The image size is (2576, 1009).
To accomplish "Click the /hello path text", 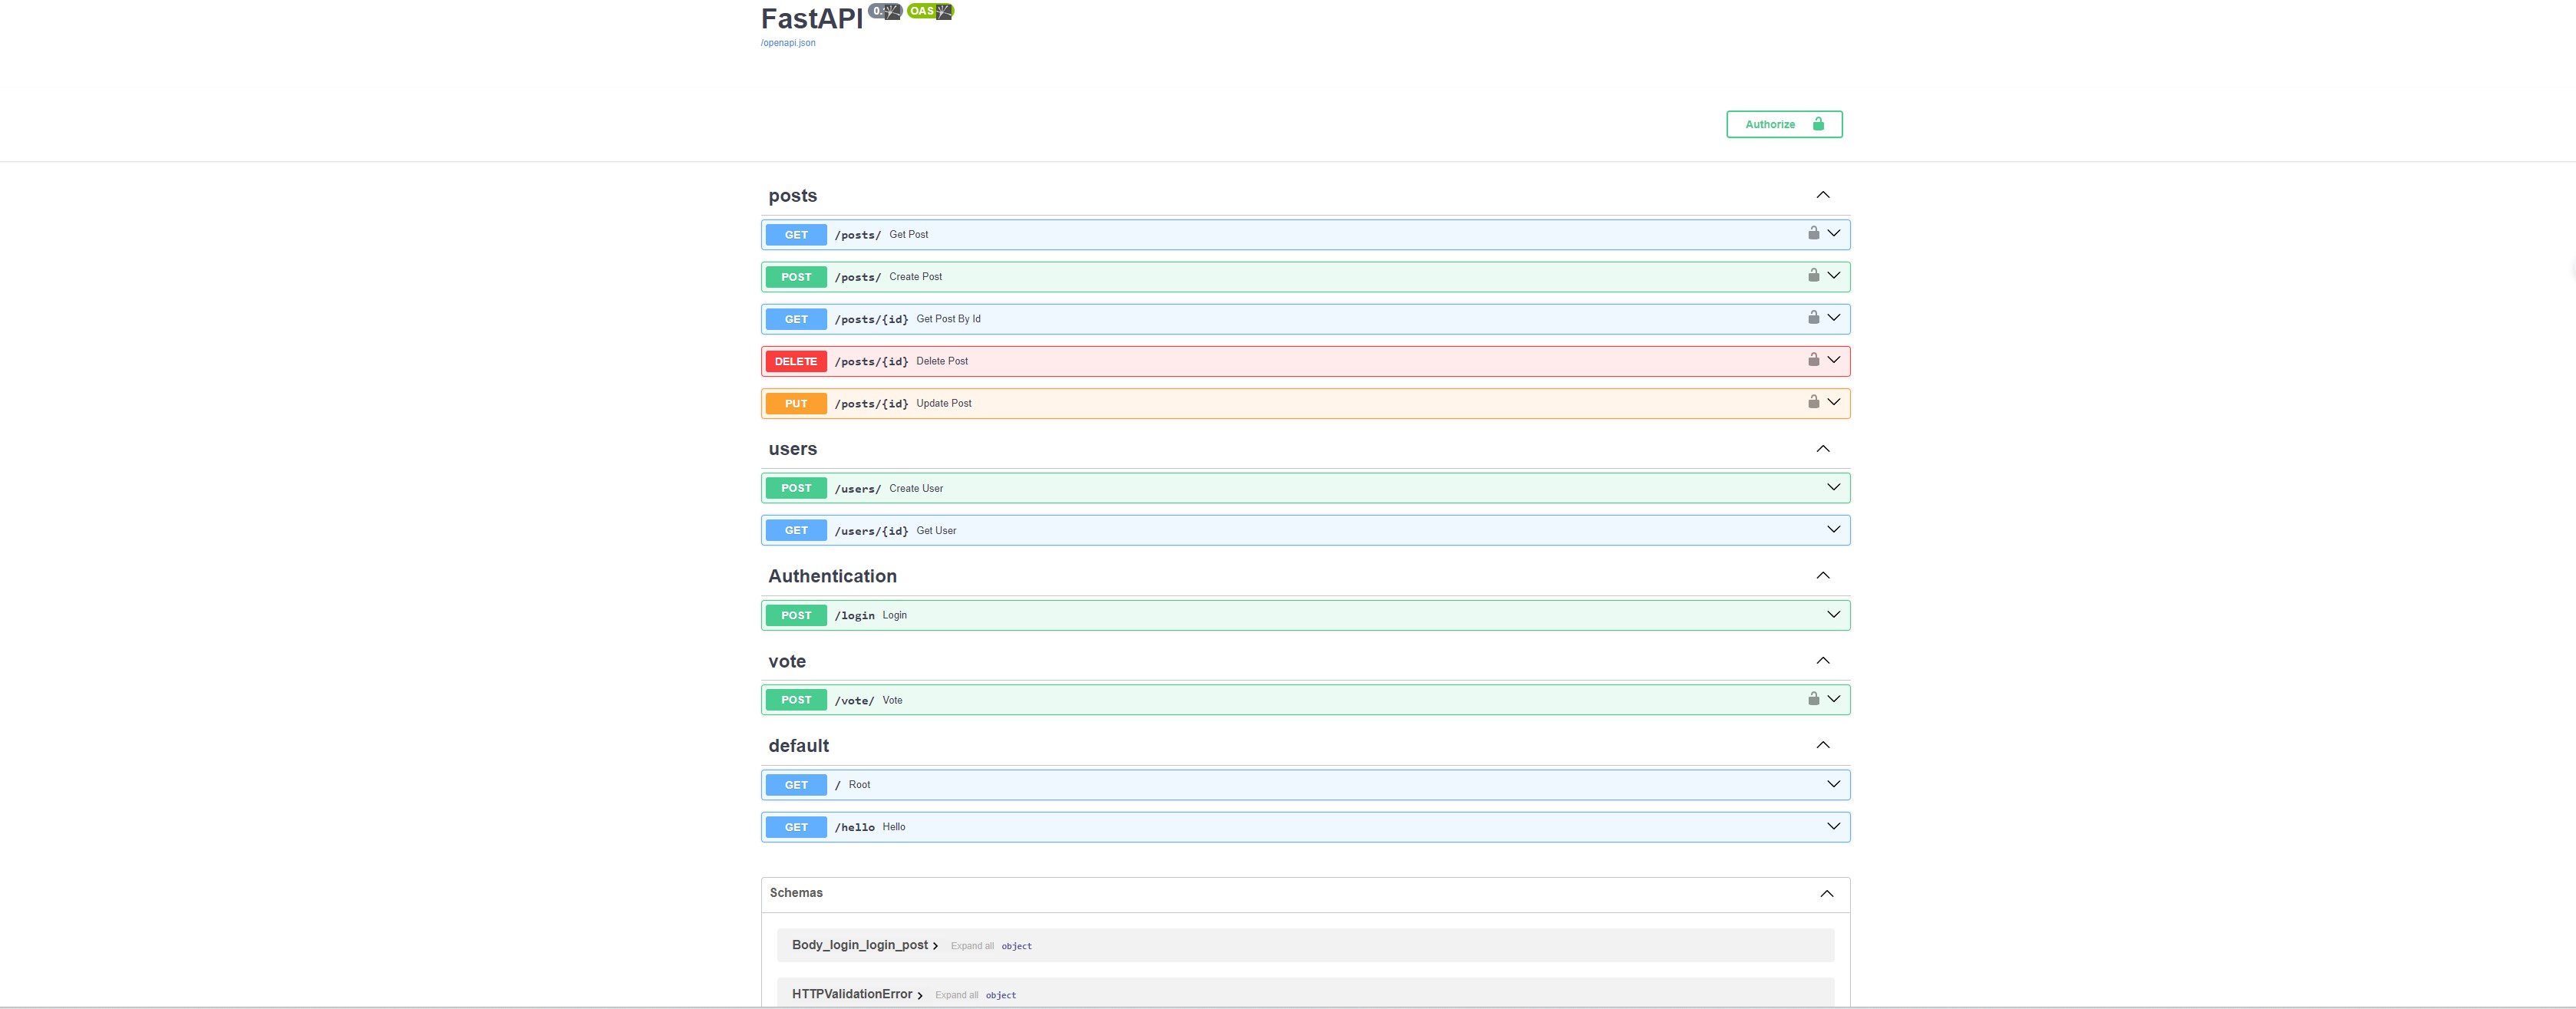I will pyautogui.click(x=855, y=827).
